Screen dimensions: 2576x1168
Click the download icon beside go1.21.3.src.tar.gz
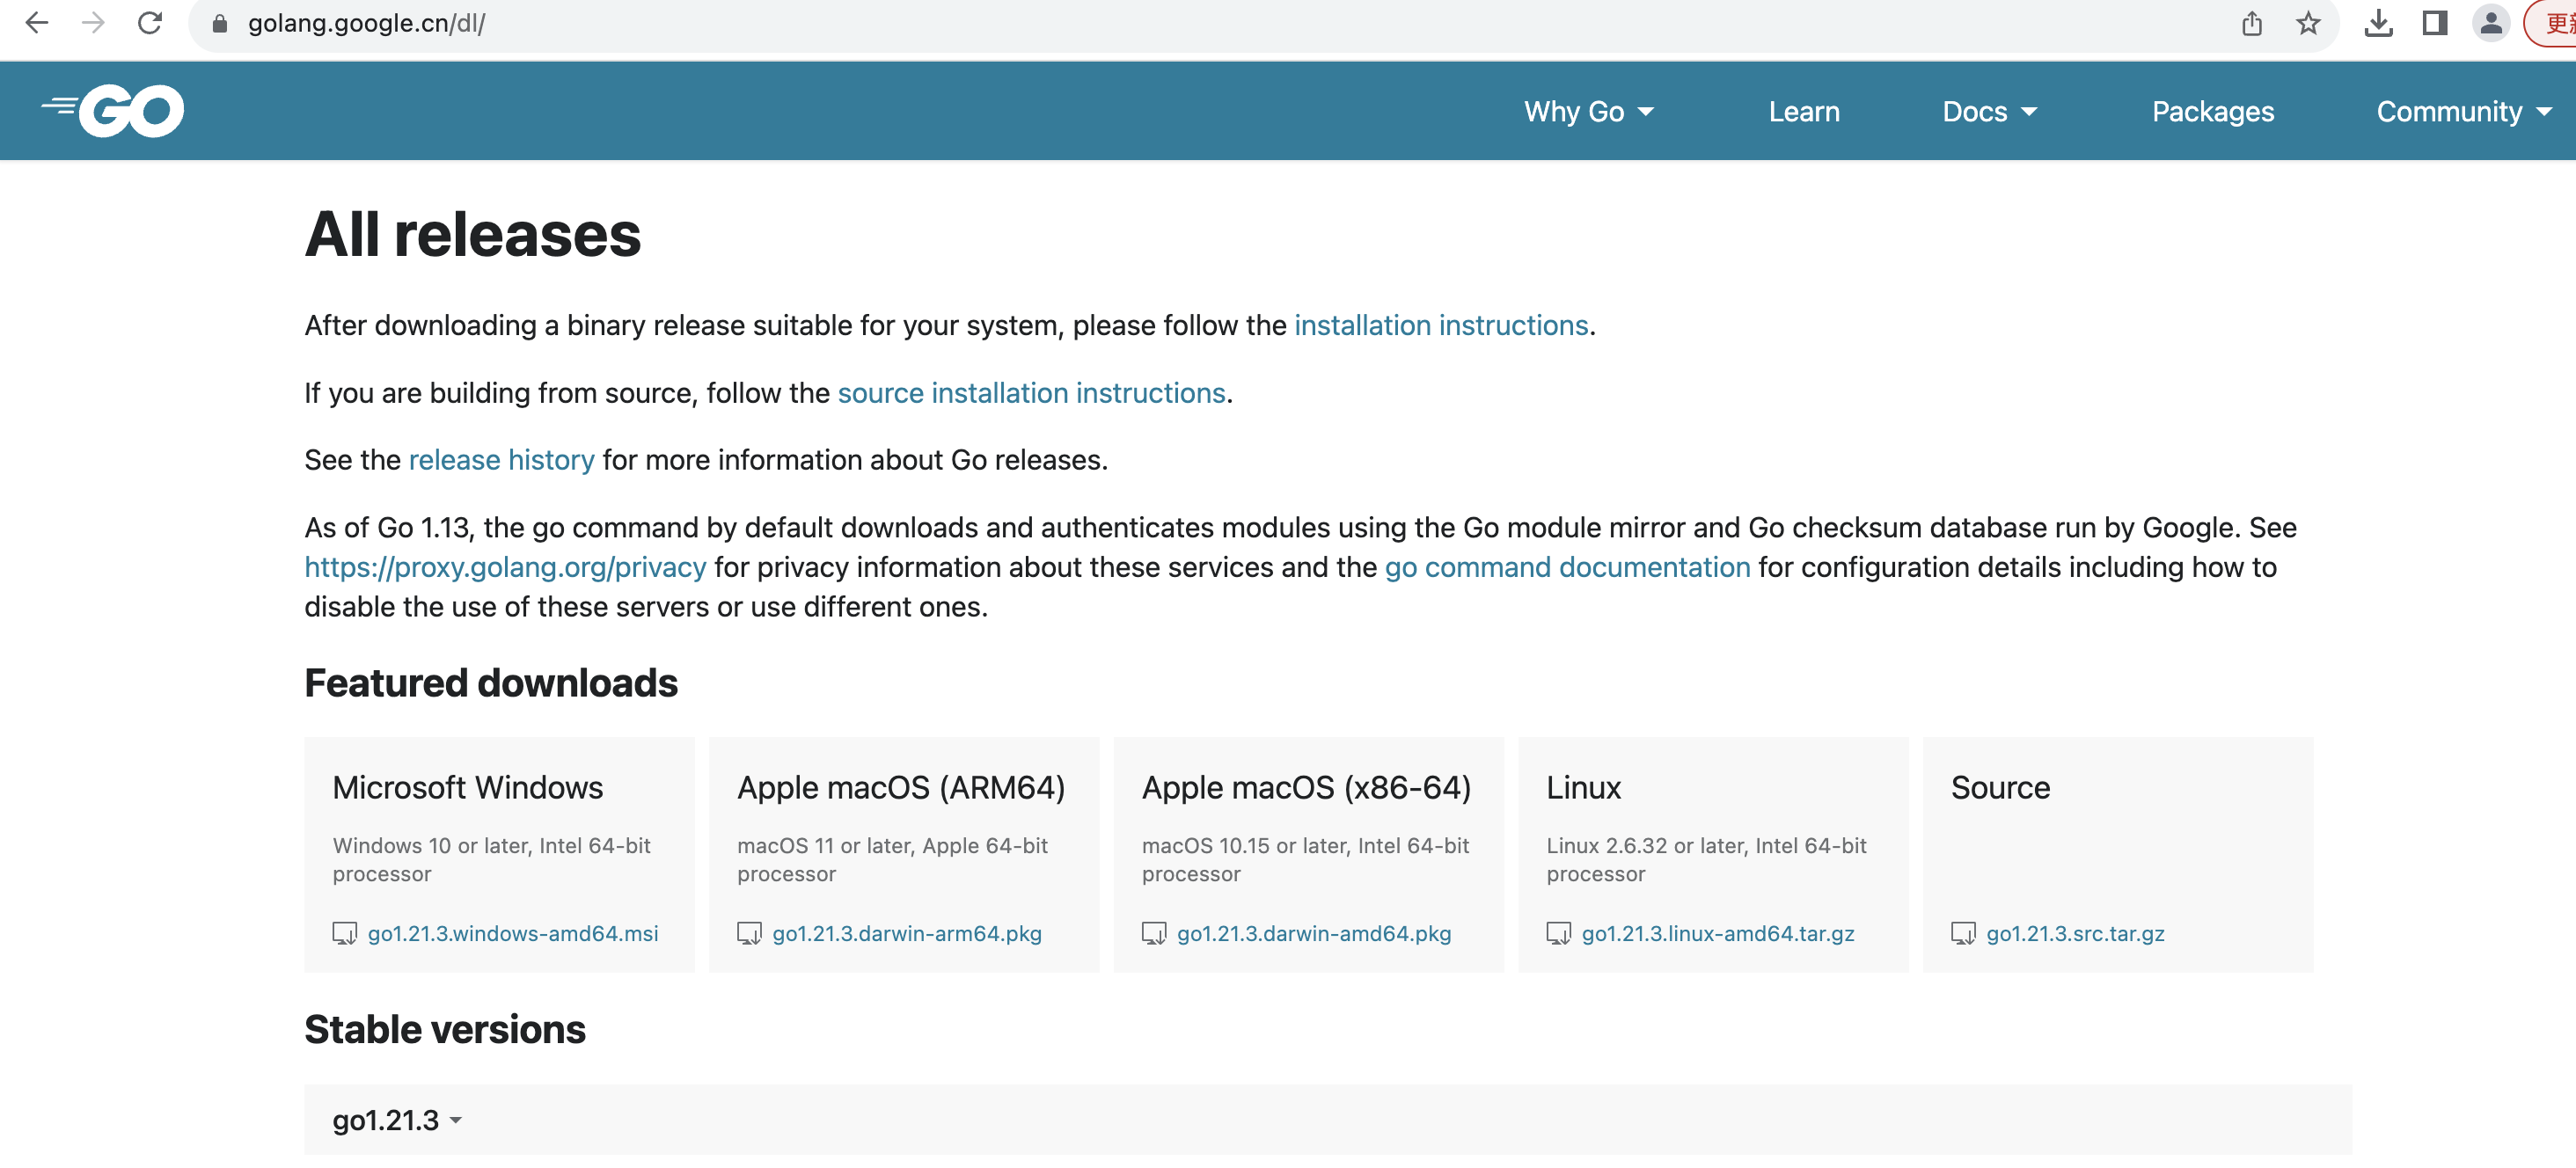pyautogui.click(x=1963, y=934)
